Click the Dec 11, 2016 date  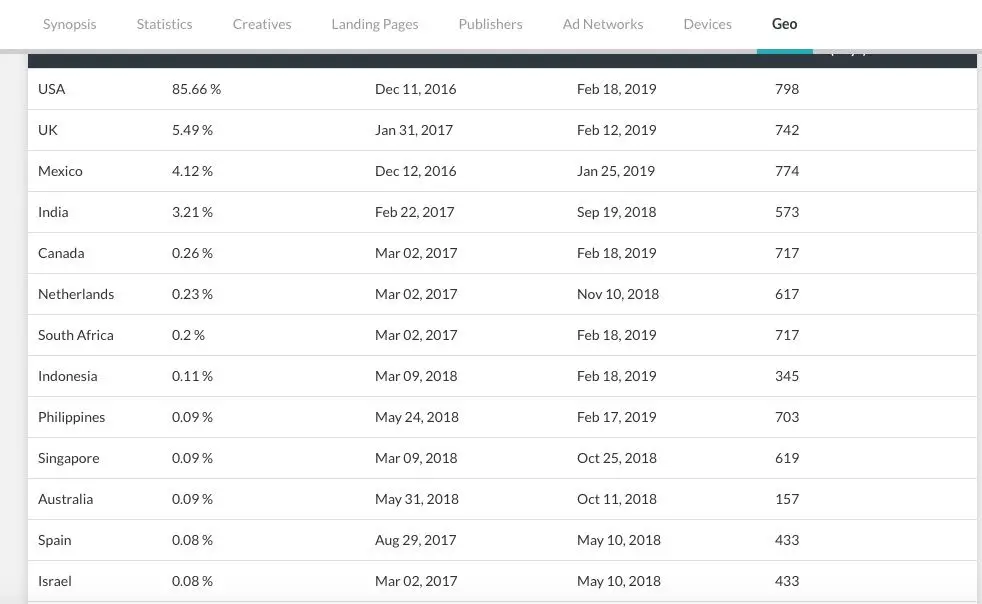415,89
